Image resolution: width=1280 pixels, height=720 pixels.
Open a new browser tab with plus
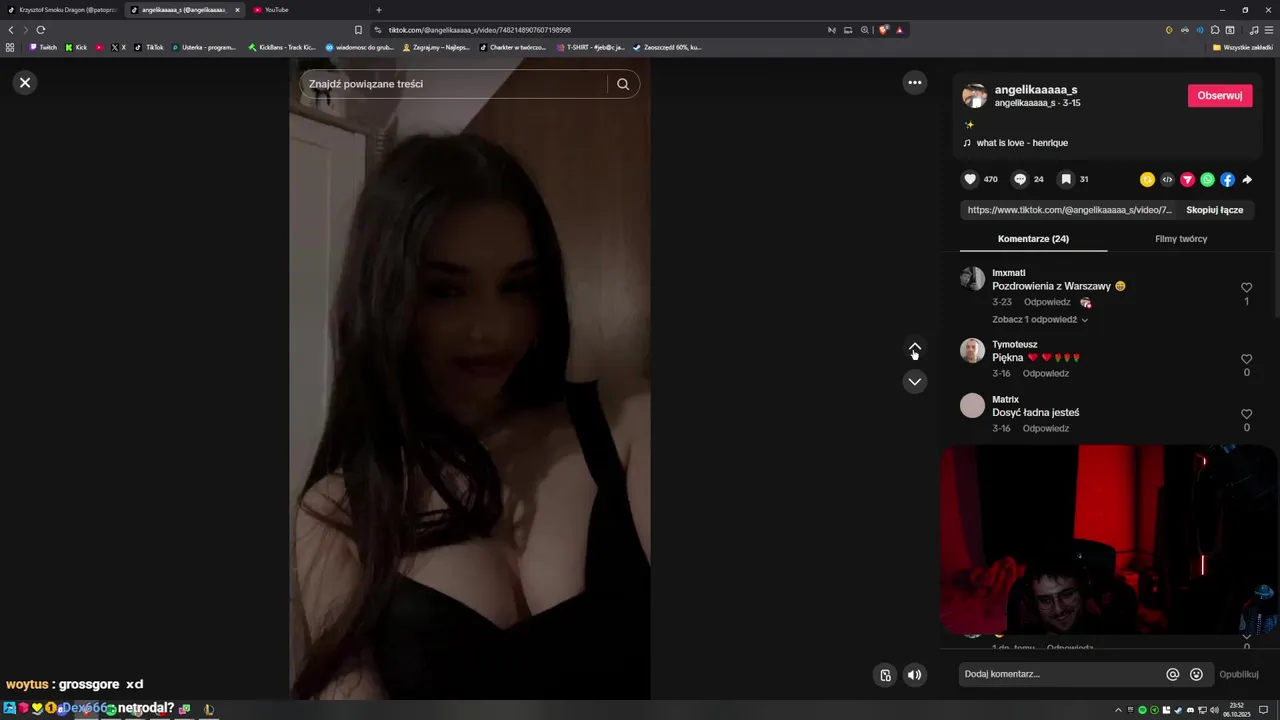coord(378,10)
